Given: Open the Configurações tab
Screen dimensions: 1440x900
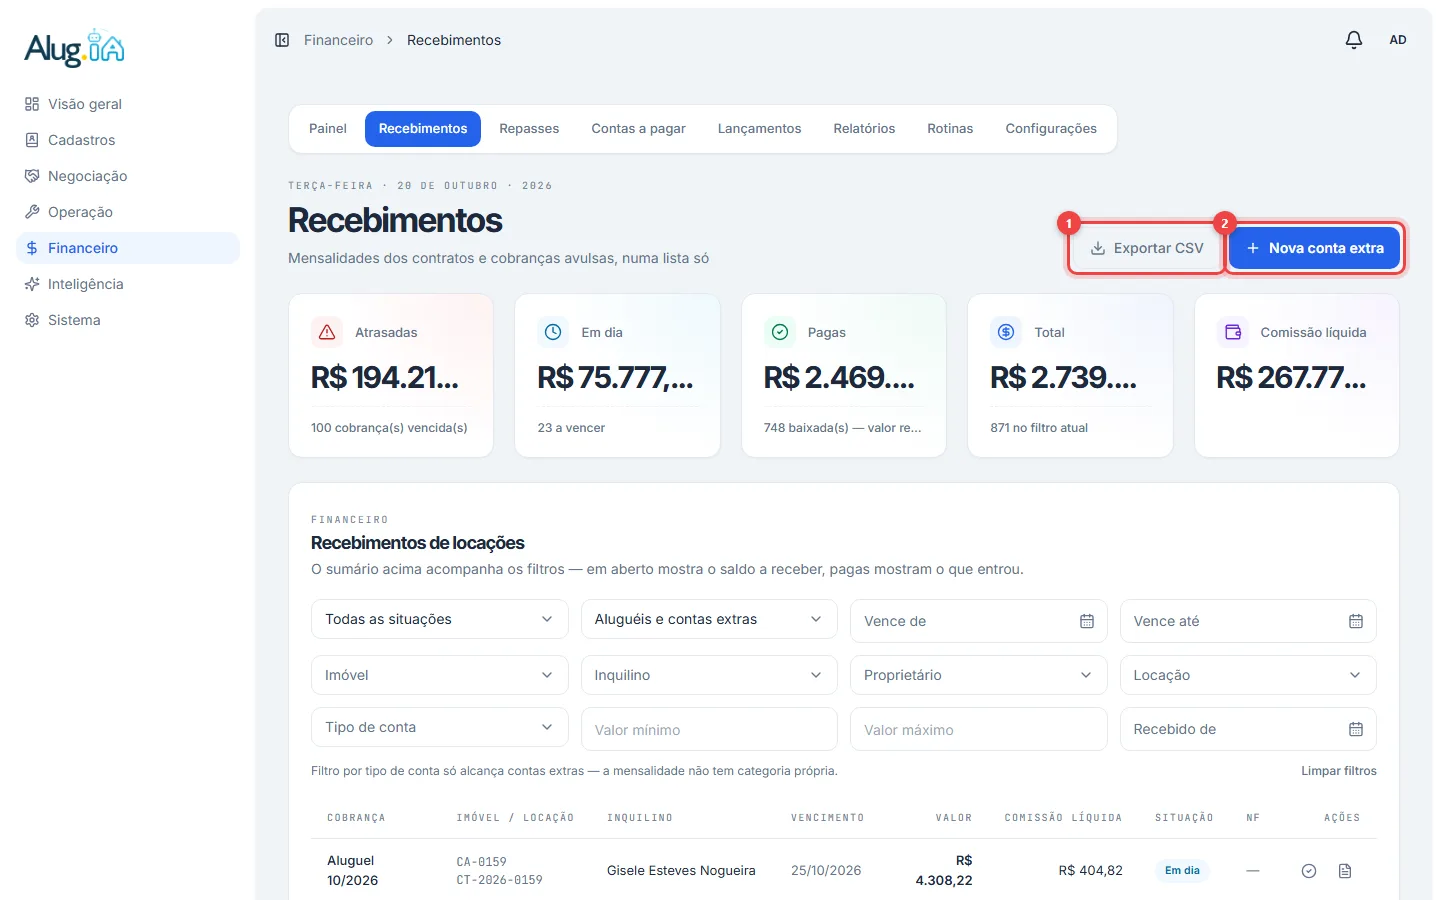Looking at the screenshot, I should [x=1051, y=129].
